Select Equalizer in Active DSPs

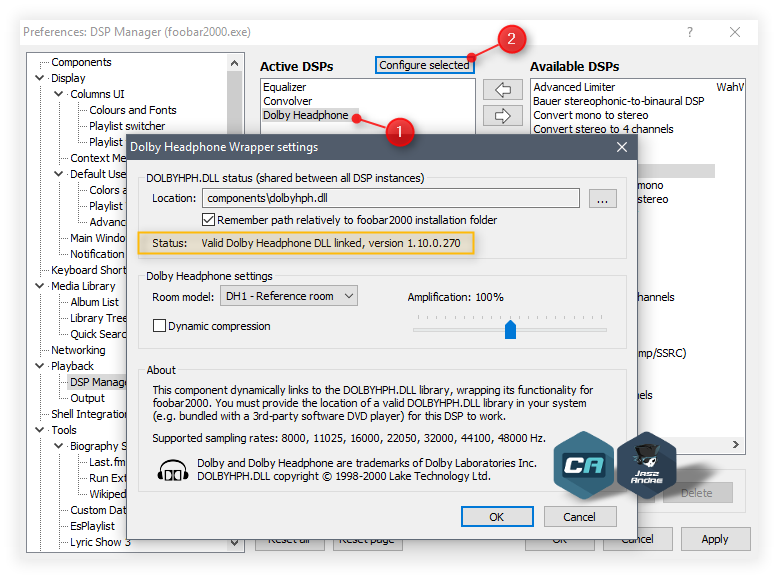tap(285, 87)
